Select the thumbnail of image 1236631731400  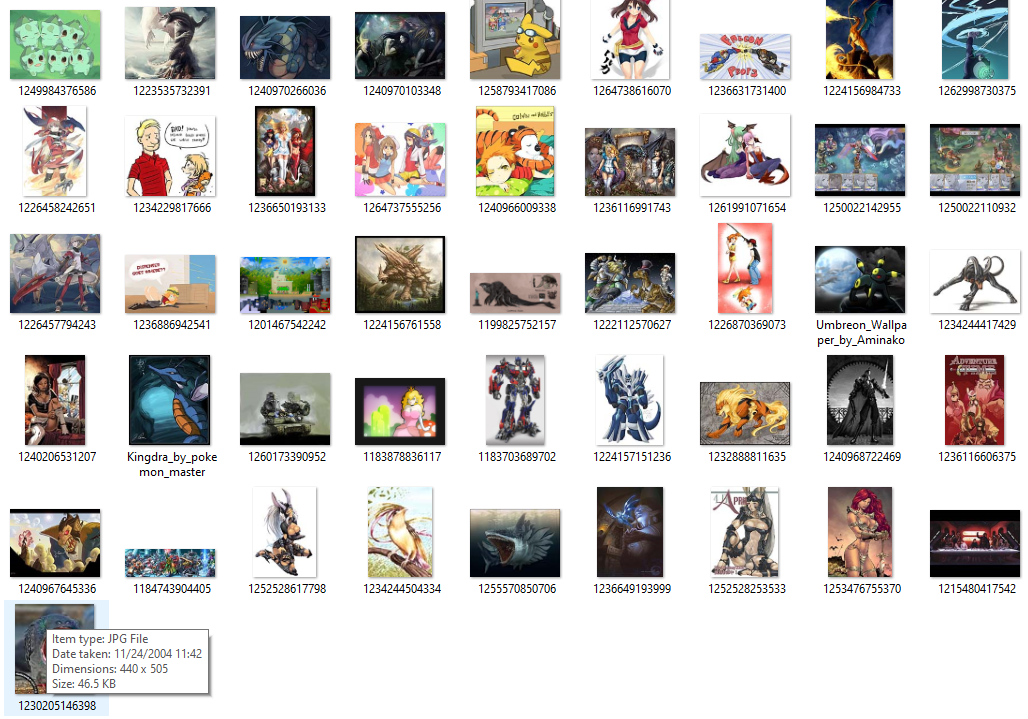click(x=745, y=57)
